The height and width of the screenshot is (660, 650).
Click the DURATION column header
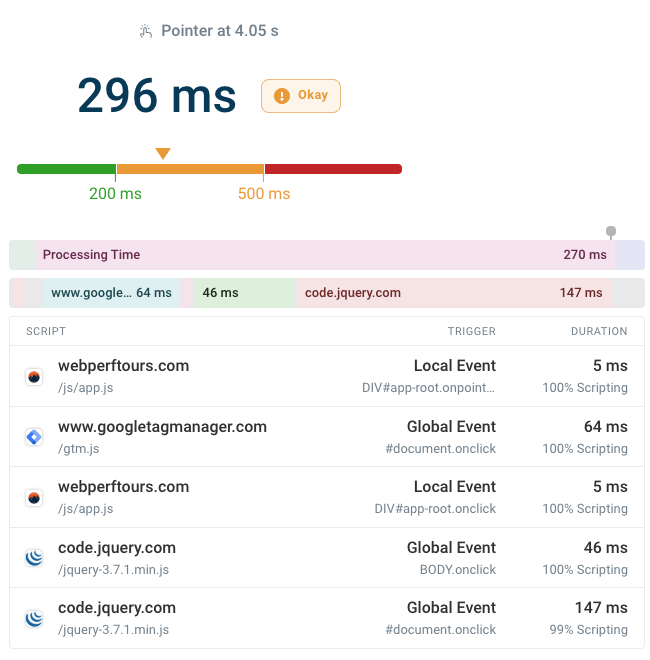click(599, 331)
